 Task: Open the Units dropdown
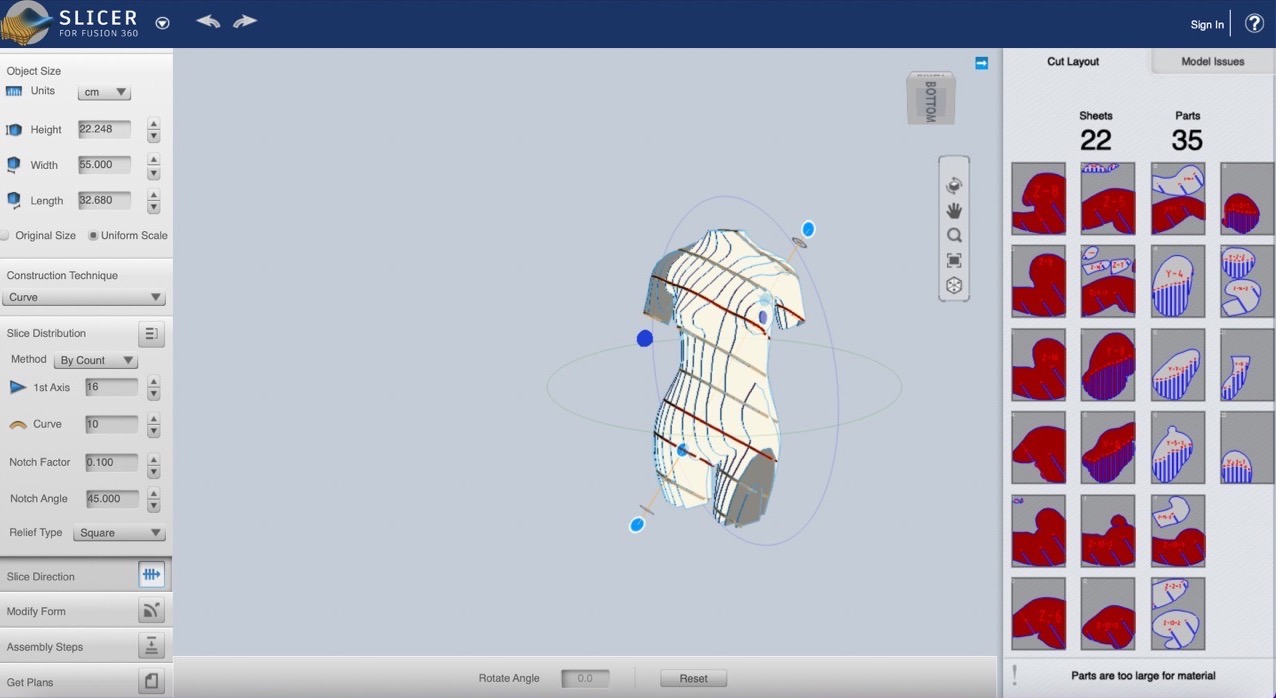104,92
